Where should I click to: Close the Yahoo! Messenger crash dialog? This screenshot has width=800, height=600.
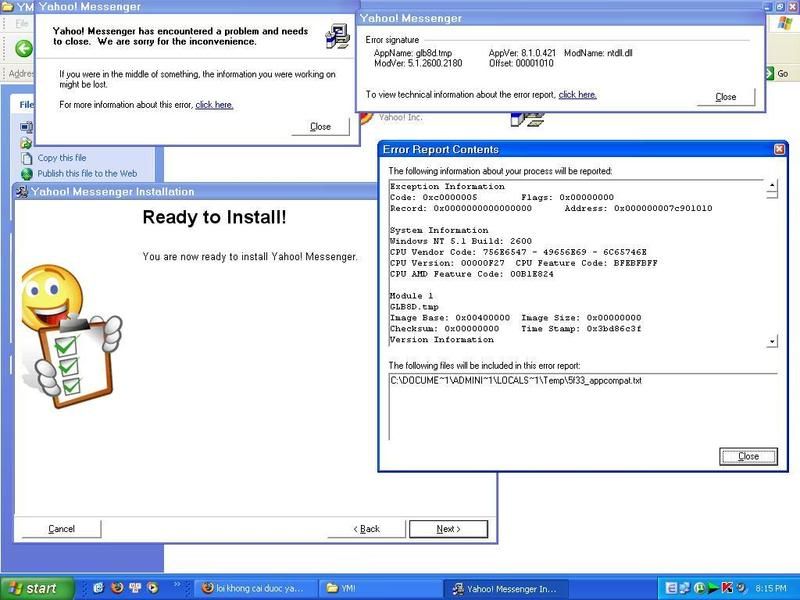coord(320,127)
